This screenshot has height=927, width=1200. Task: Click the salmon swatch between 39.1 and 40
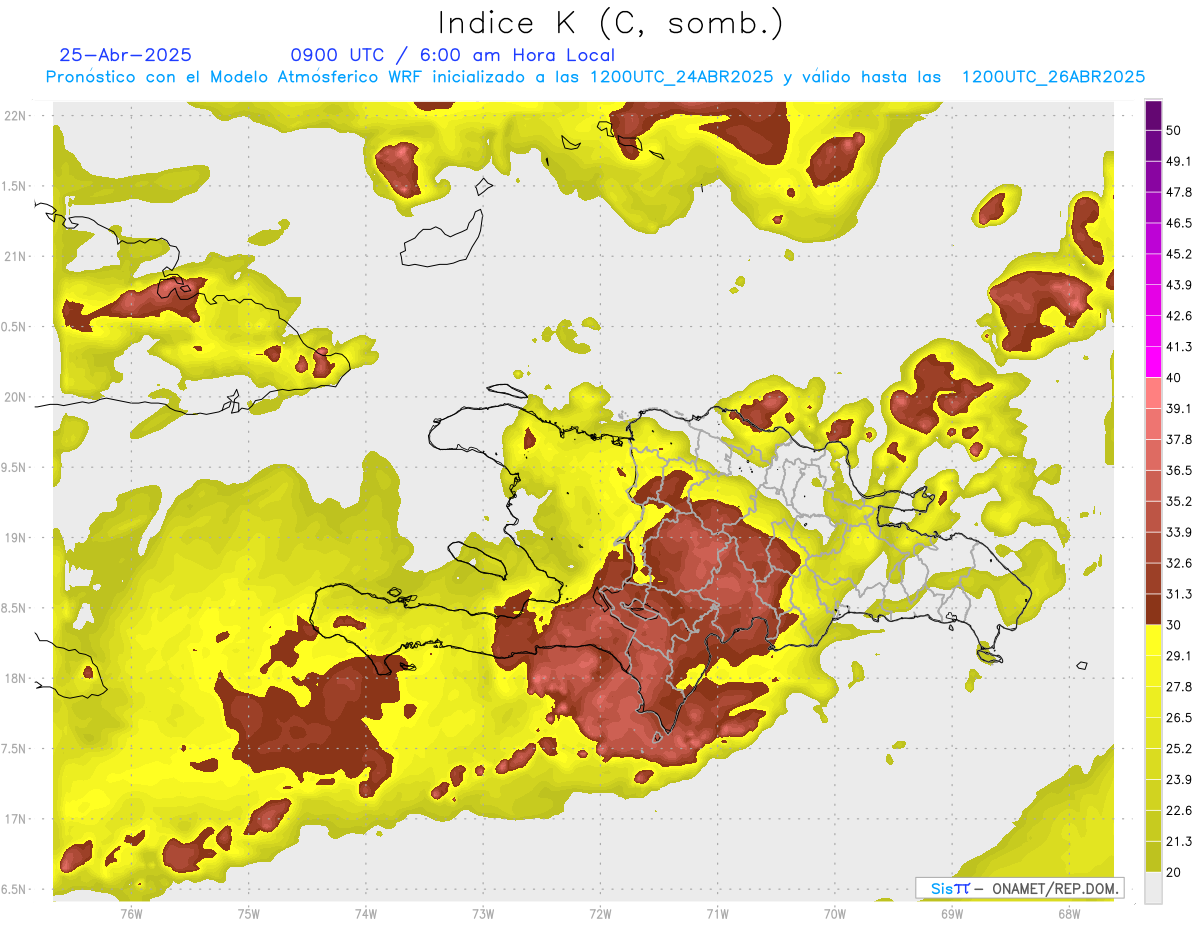(1154, 393)
